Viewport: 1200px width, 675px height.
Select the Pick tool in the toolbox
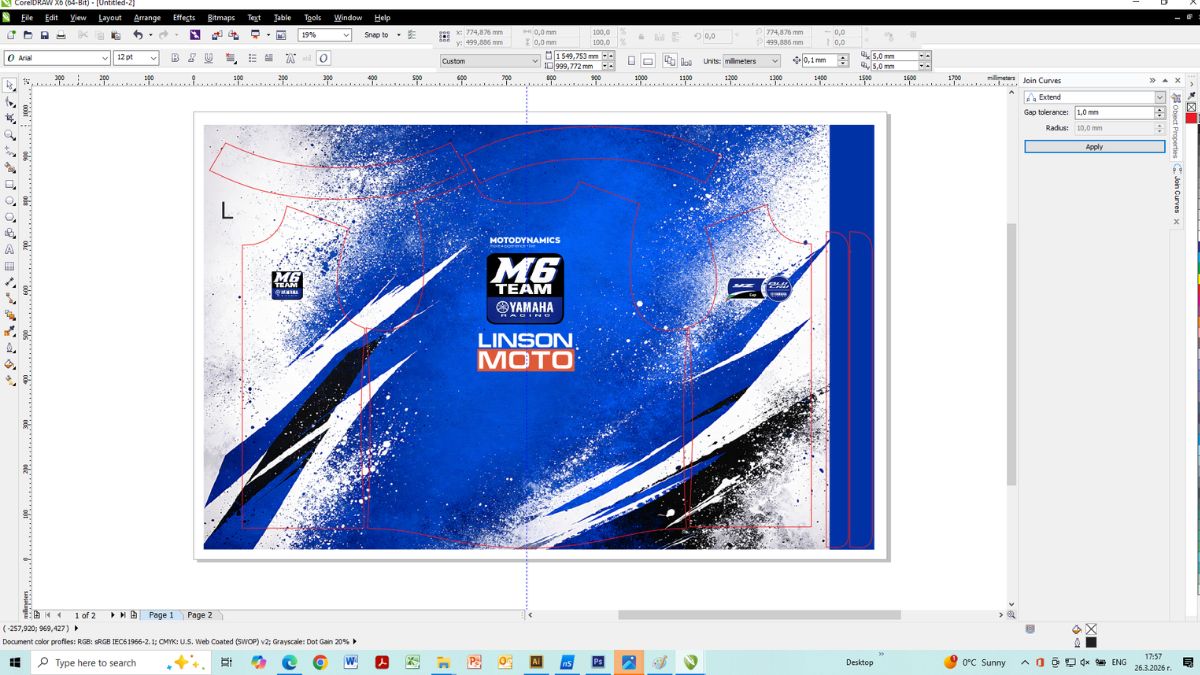coord(10,85)
